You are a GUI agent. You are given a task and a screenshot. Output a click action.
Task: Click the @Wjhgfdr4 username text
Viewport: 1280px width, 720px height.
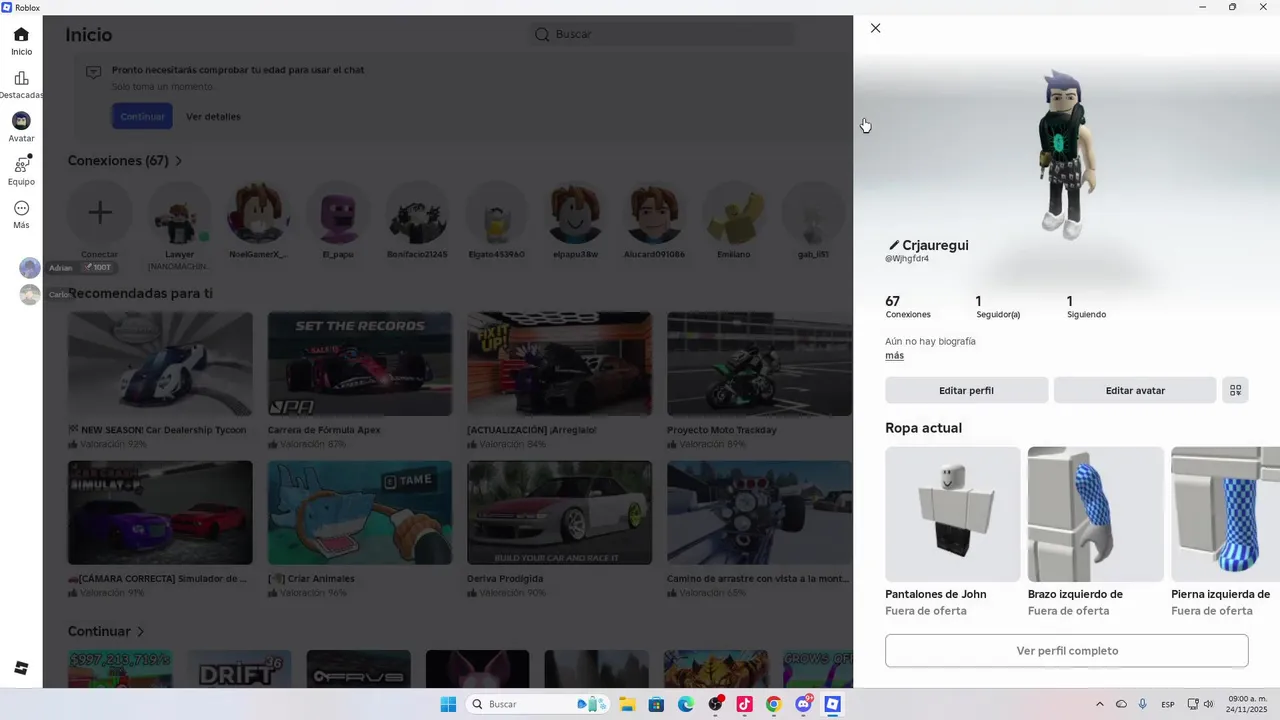[x=907, y=259]
